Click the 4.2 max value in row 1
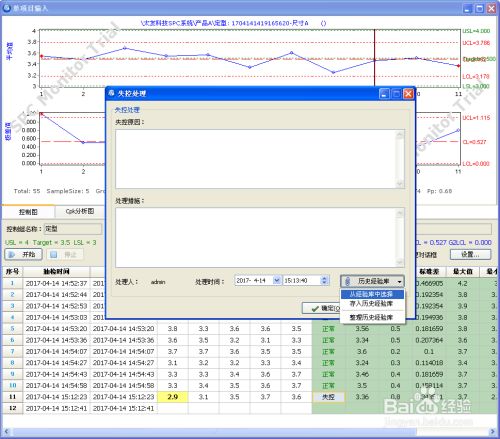500x439 pixels. point(463,283)
